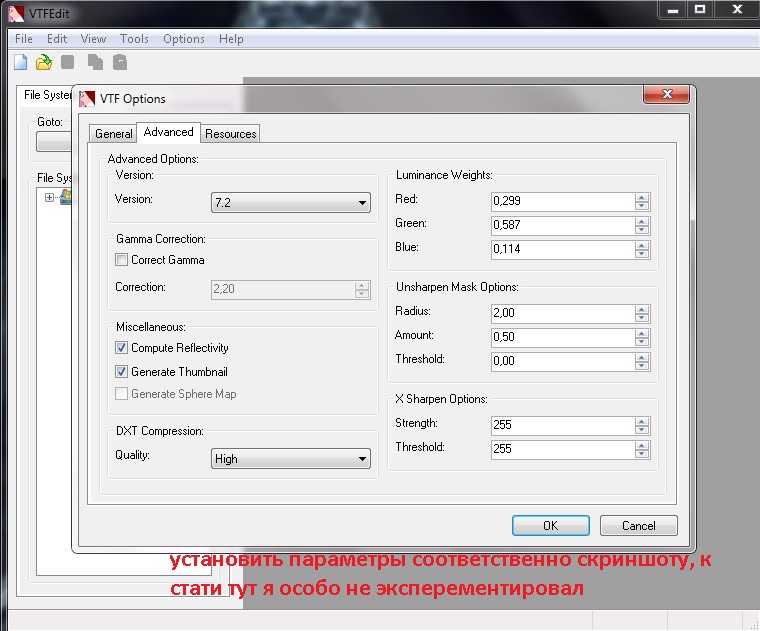The height and width of the screenshot is (631, 760).
Task: Click the Open folder toolbar icon
Action: (x=44, y=63)
